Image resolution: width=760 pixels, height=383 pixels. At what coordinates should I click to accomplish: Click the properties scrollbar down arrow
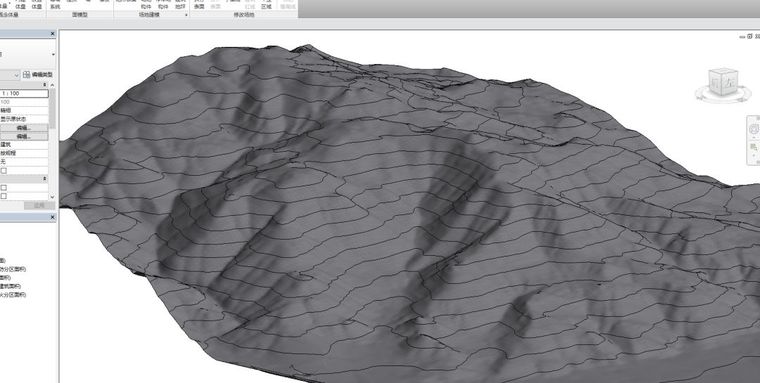pyautogui.click(x=53, y=197)
